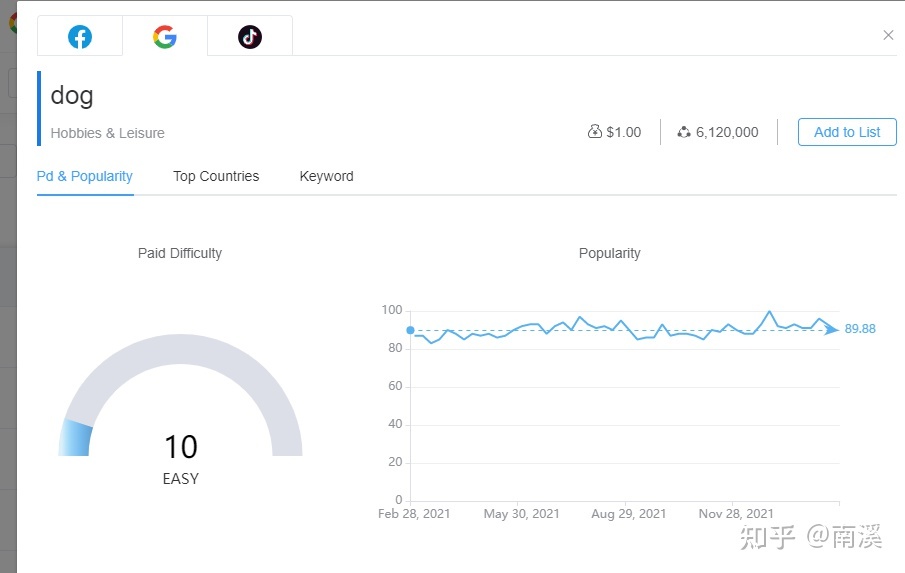Select the Google platform tab
The image size is (905, 573).
point(164,36)
